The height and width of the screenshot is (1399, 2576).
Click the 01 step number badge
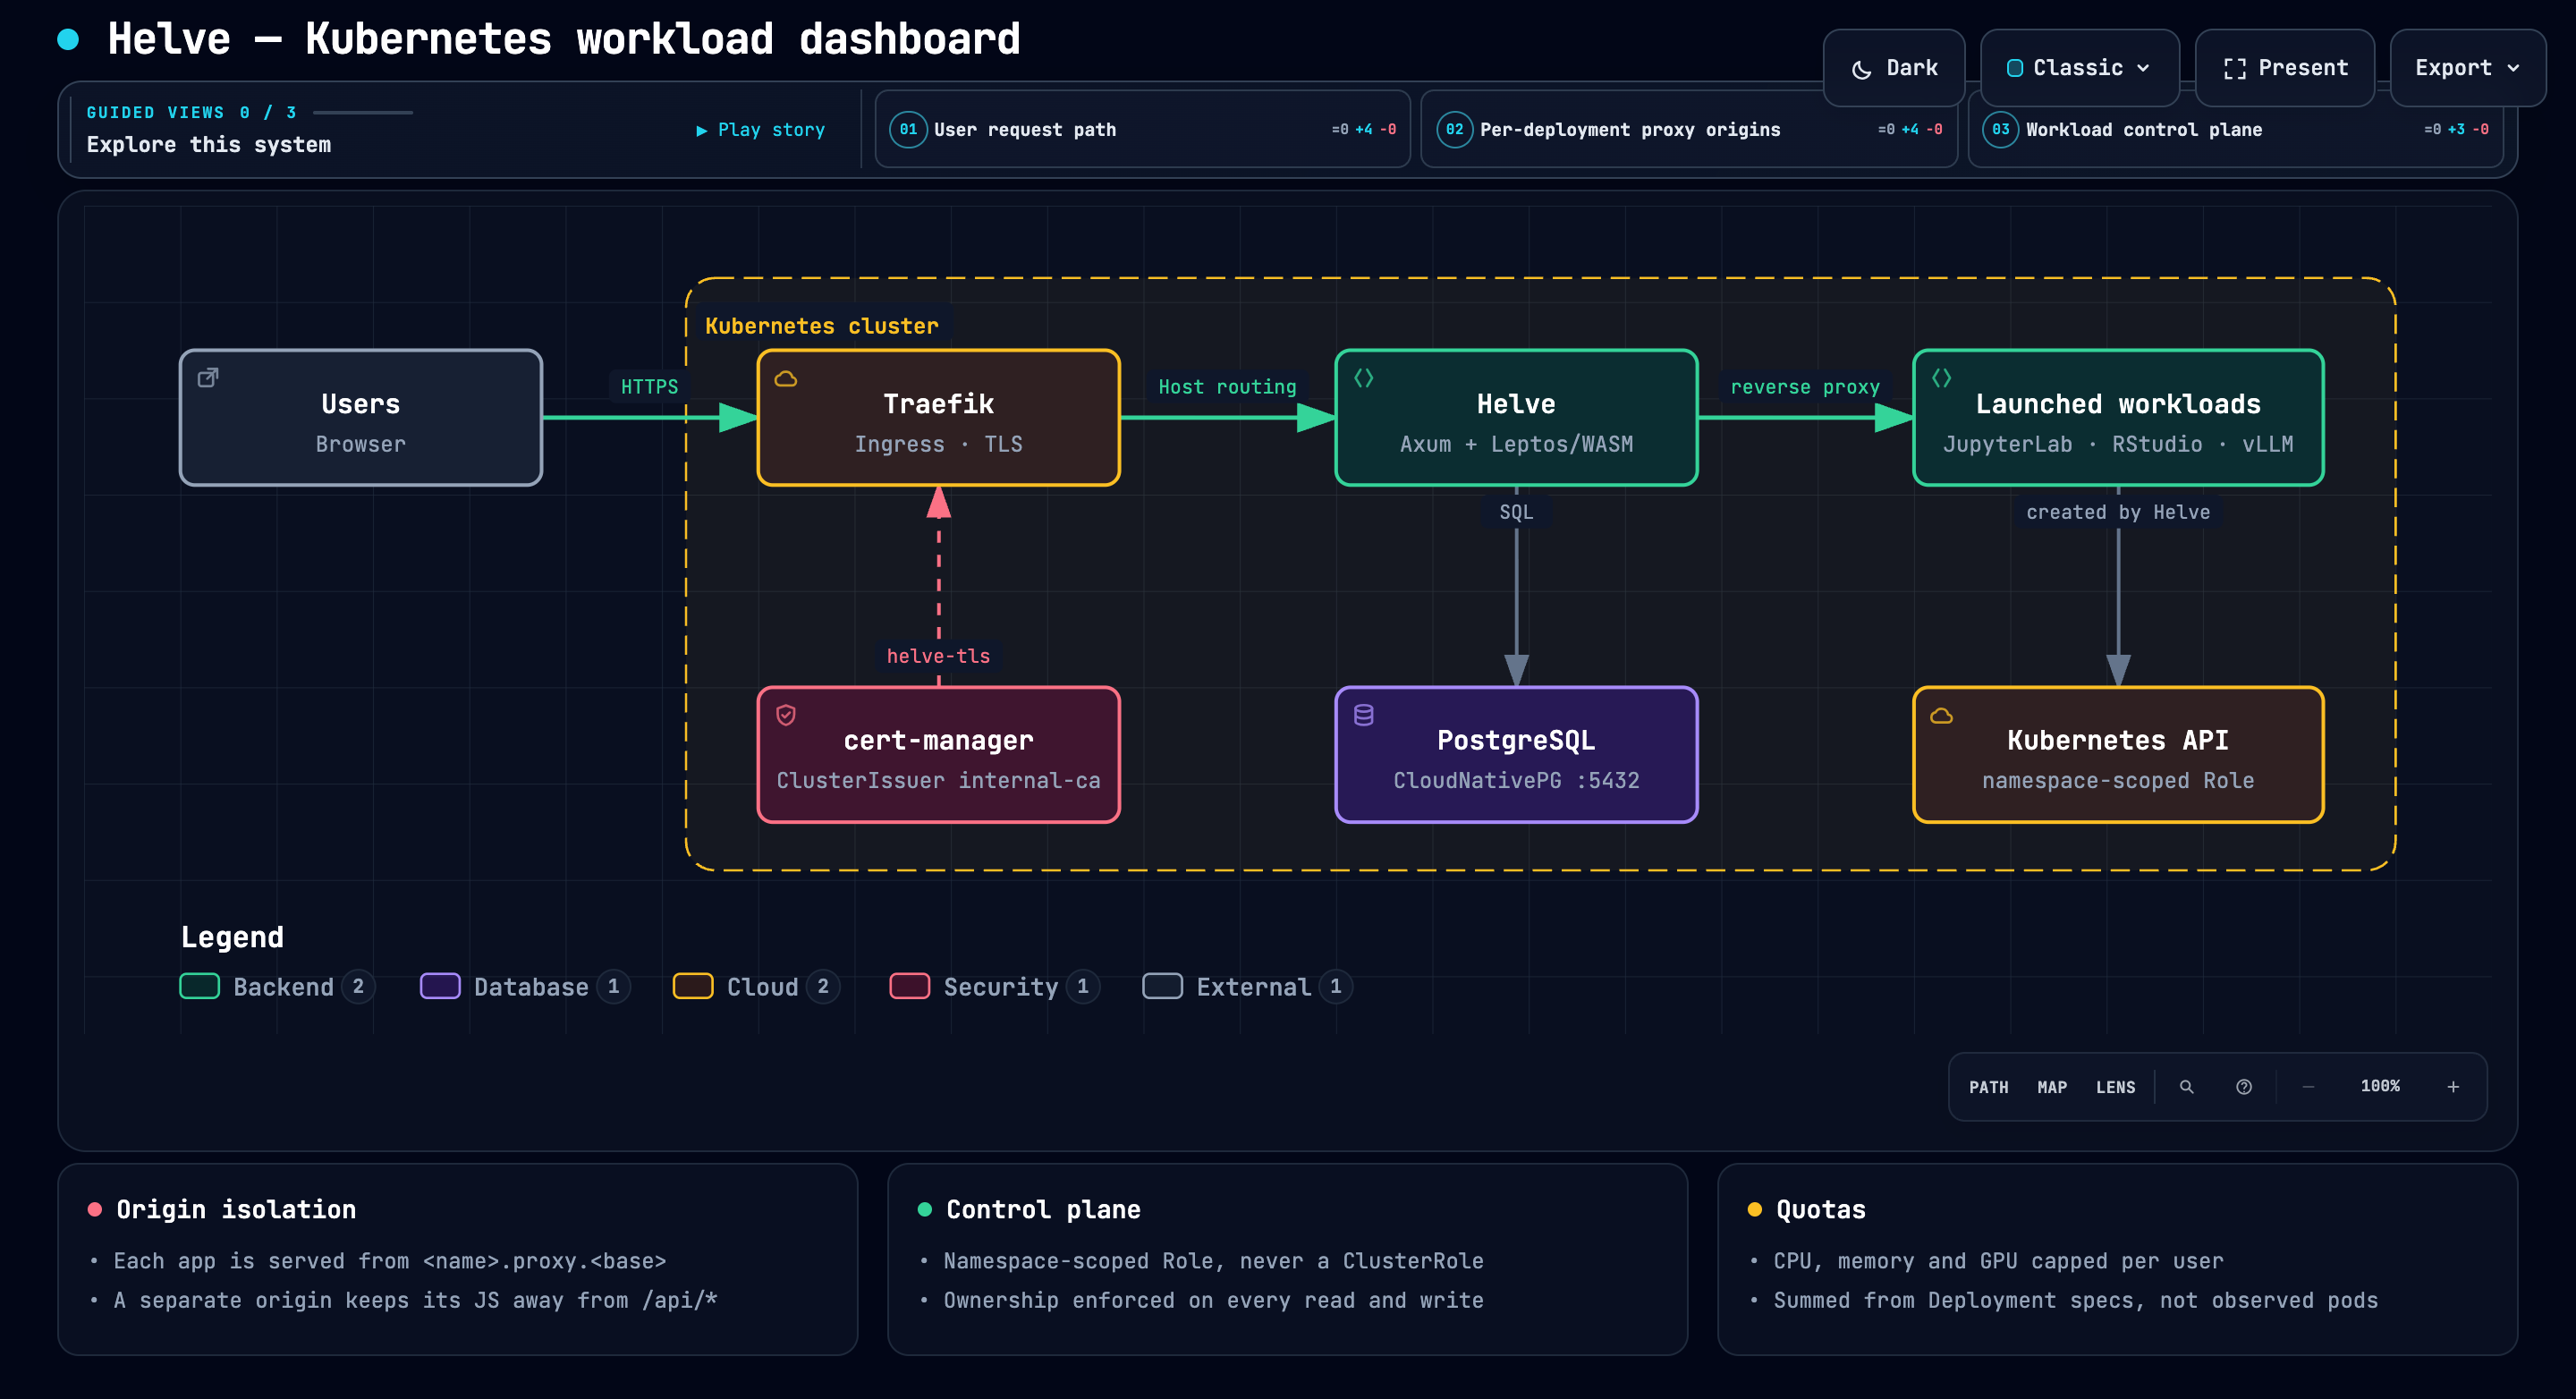point(908,129)
